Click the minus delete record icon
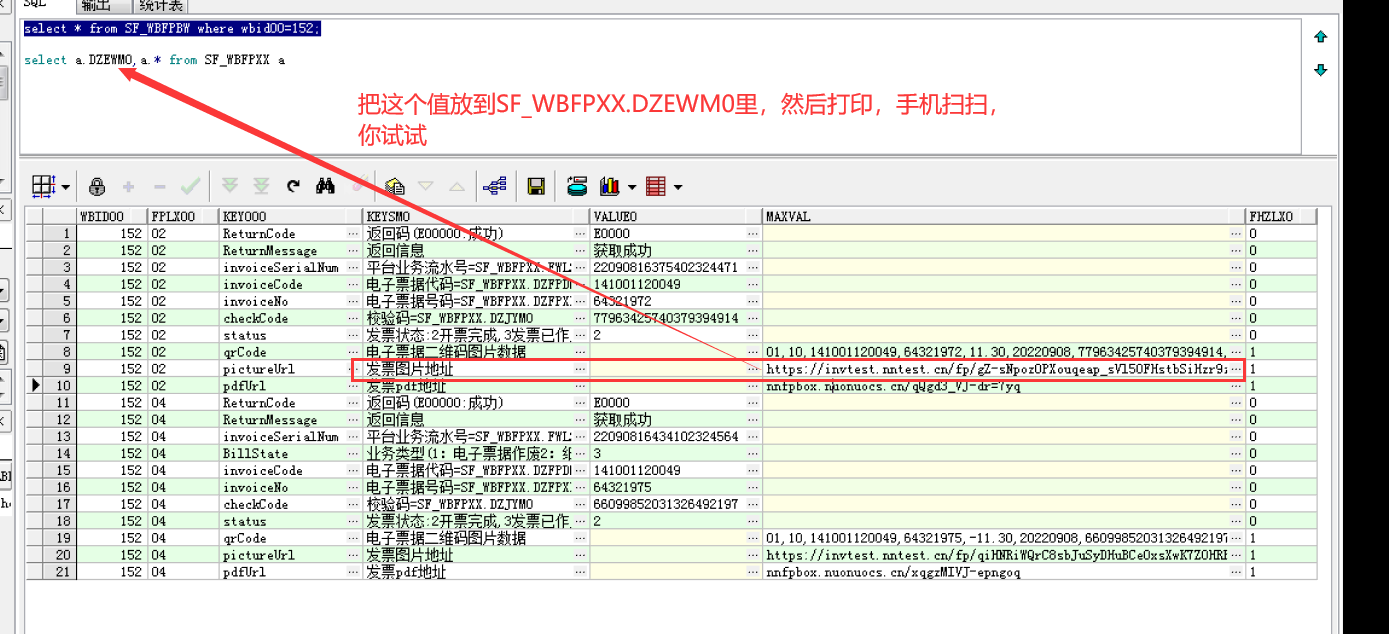The image size is (1389, 634). pyautogui.click(x=159, y=186)
